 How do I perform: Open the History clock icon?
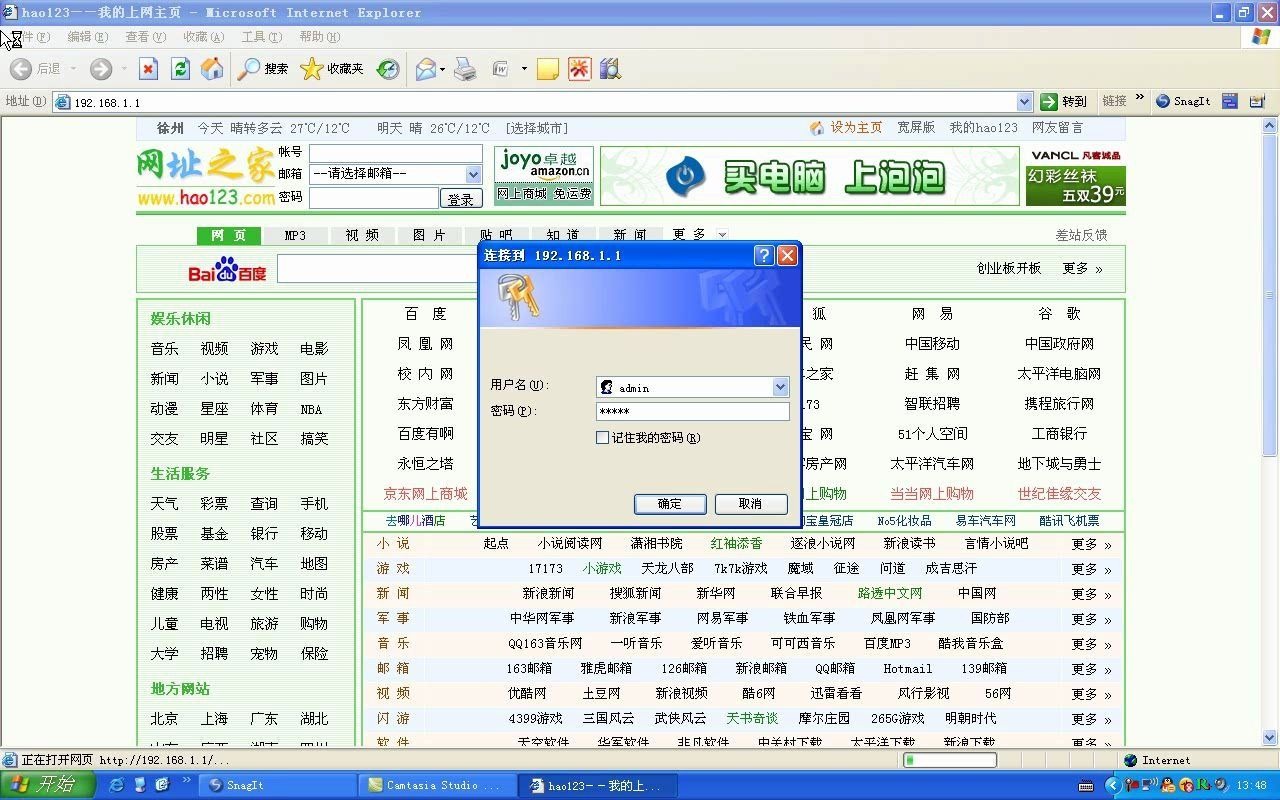click(388, 69)
